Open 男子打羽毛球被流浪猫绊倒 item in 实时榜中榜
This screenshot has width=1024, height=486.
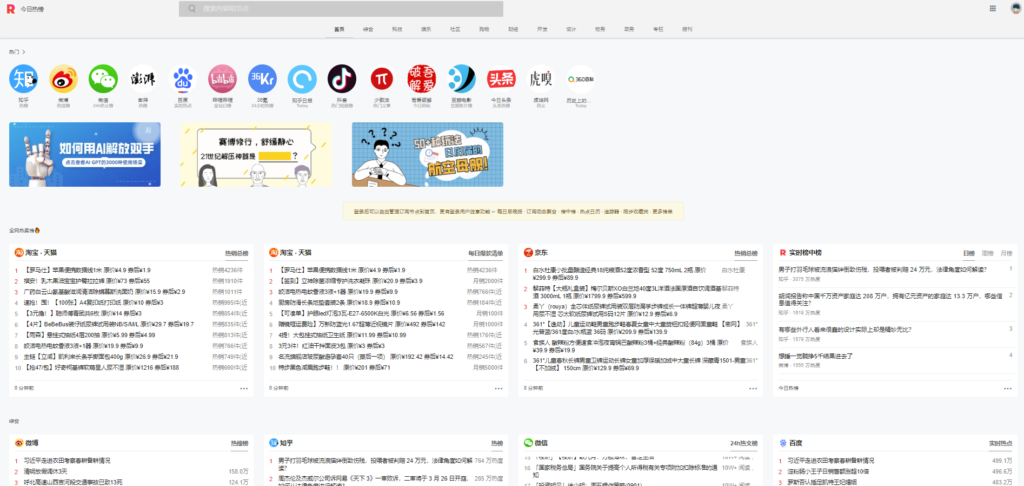[x=882, y=268]
